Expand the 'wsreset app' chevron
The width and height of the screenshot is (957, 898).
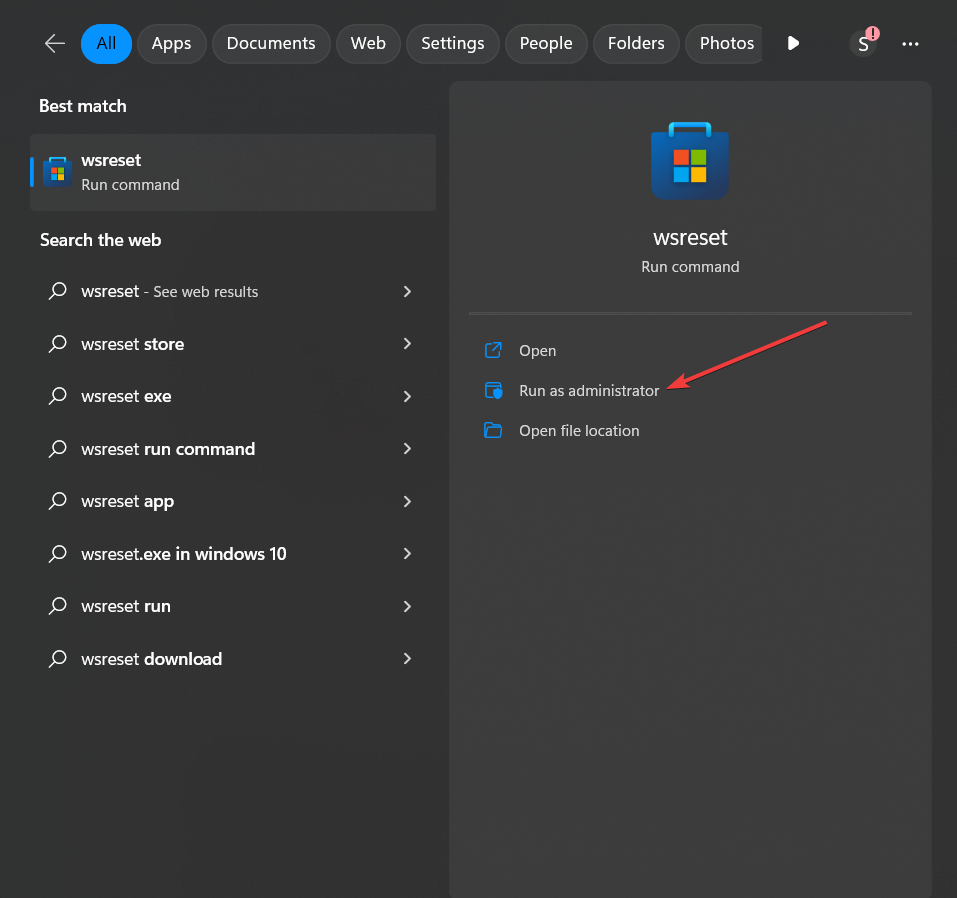(x=407, y=501)
